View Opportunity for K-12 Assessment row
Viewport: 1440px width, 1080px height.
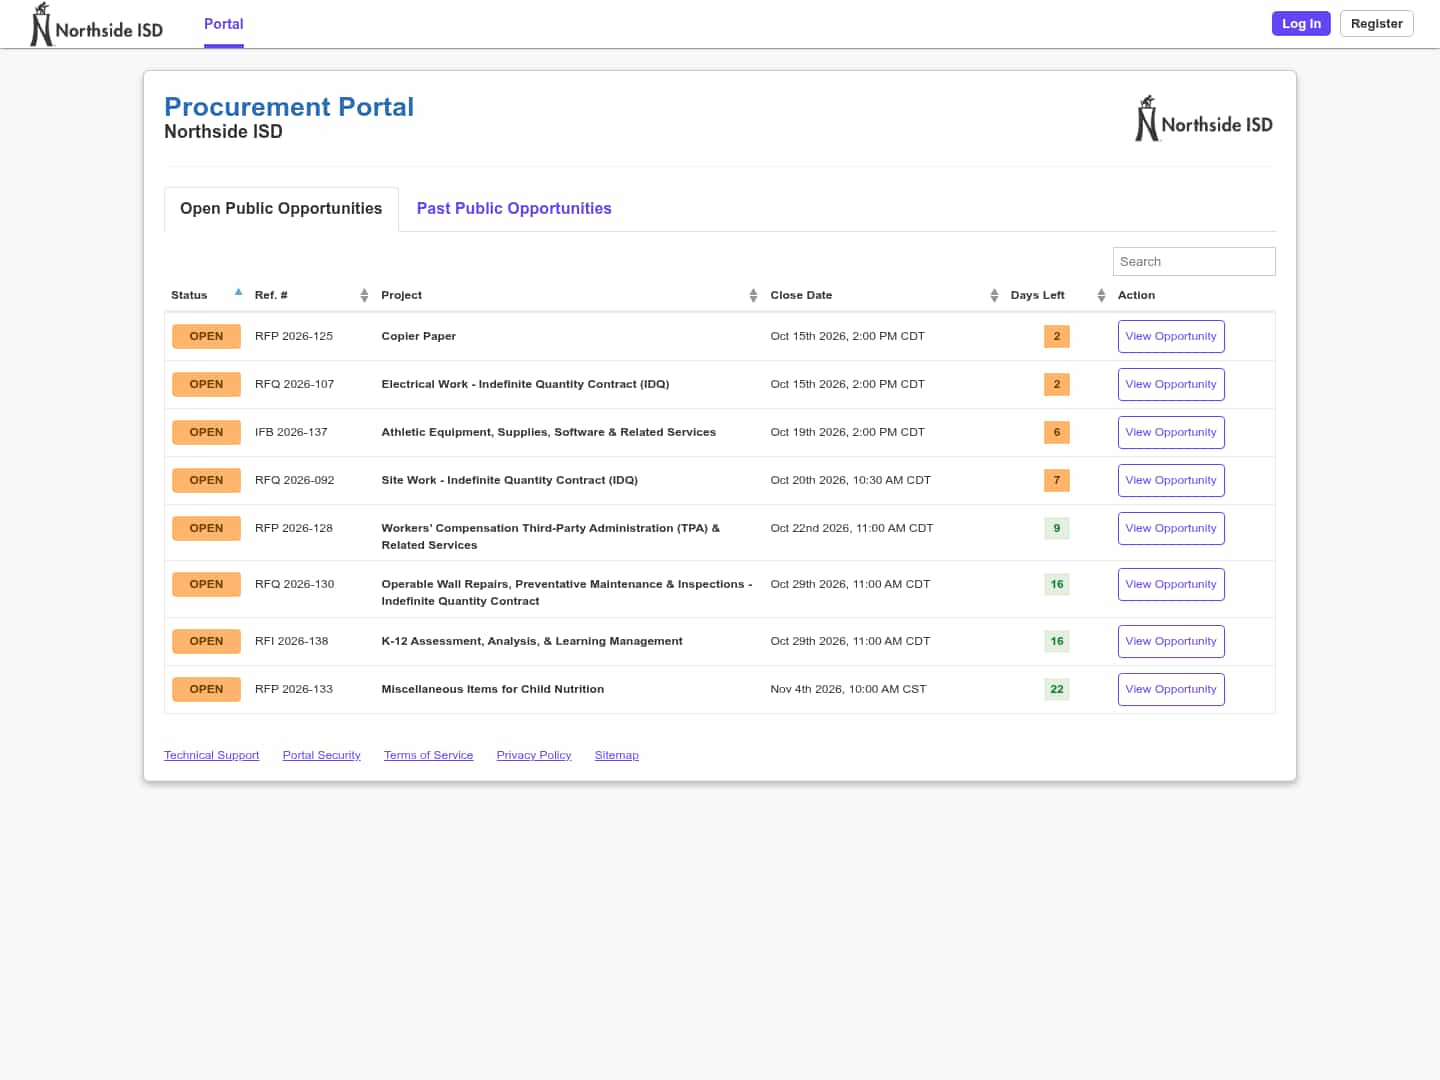pyautogui.click(x=1171, y=641)
